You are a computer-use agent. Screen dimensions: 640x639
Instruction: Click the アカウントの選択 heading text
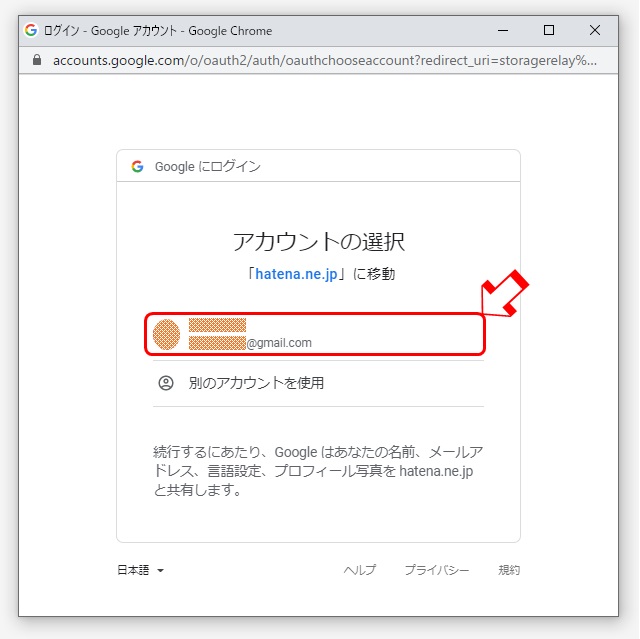click(318, 242)
